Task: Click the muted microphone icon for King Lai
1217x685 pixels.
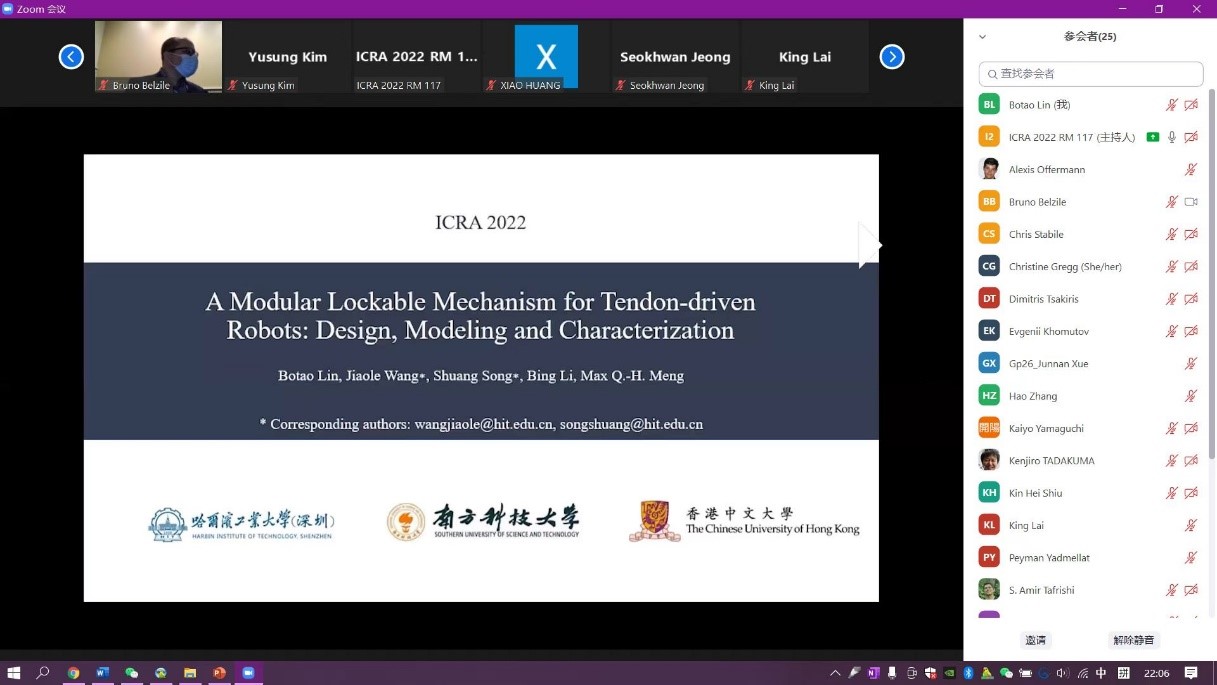Action: pos(1191,525)
